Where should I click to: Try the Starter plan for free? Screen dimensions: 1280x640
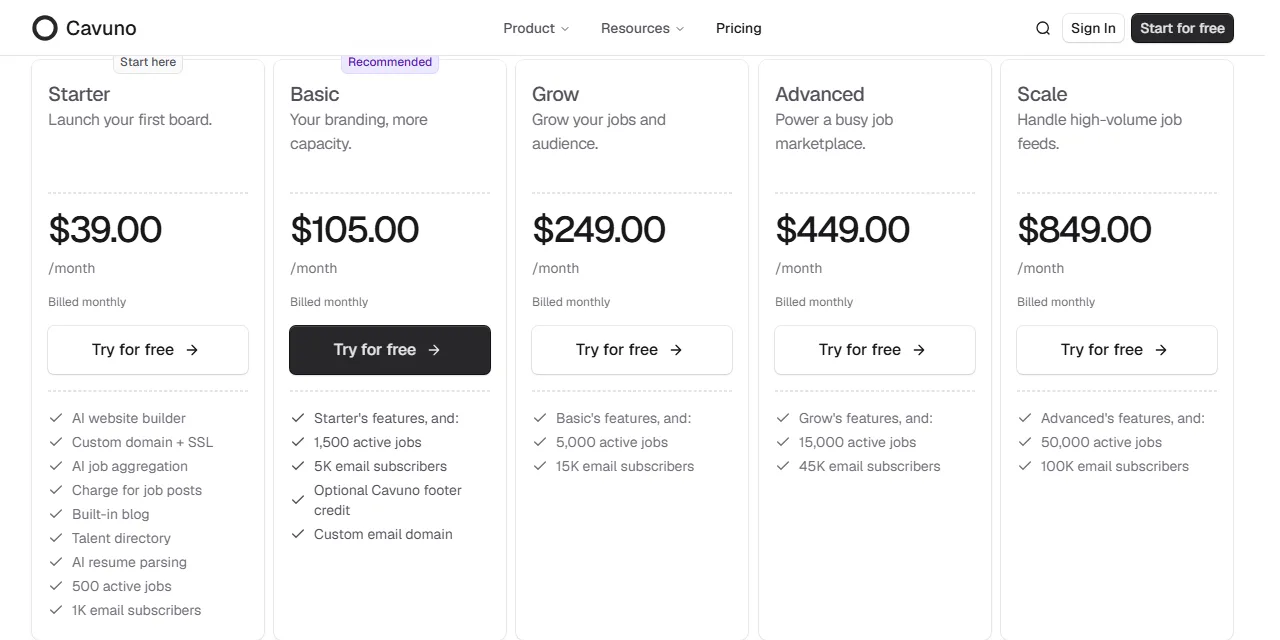(x=148, y=350)
